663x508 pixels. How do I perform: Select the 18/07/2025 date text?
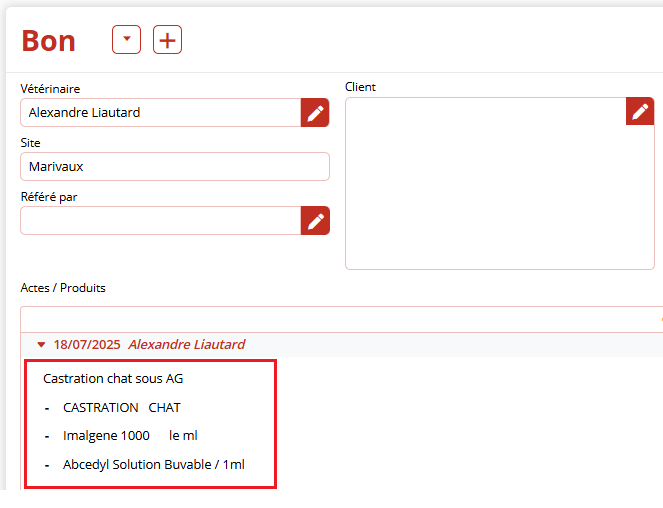click(x=87, y=345)
